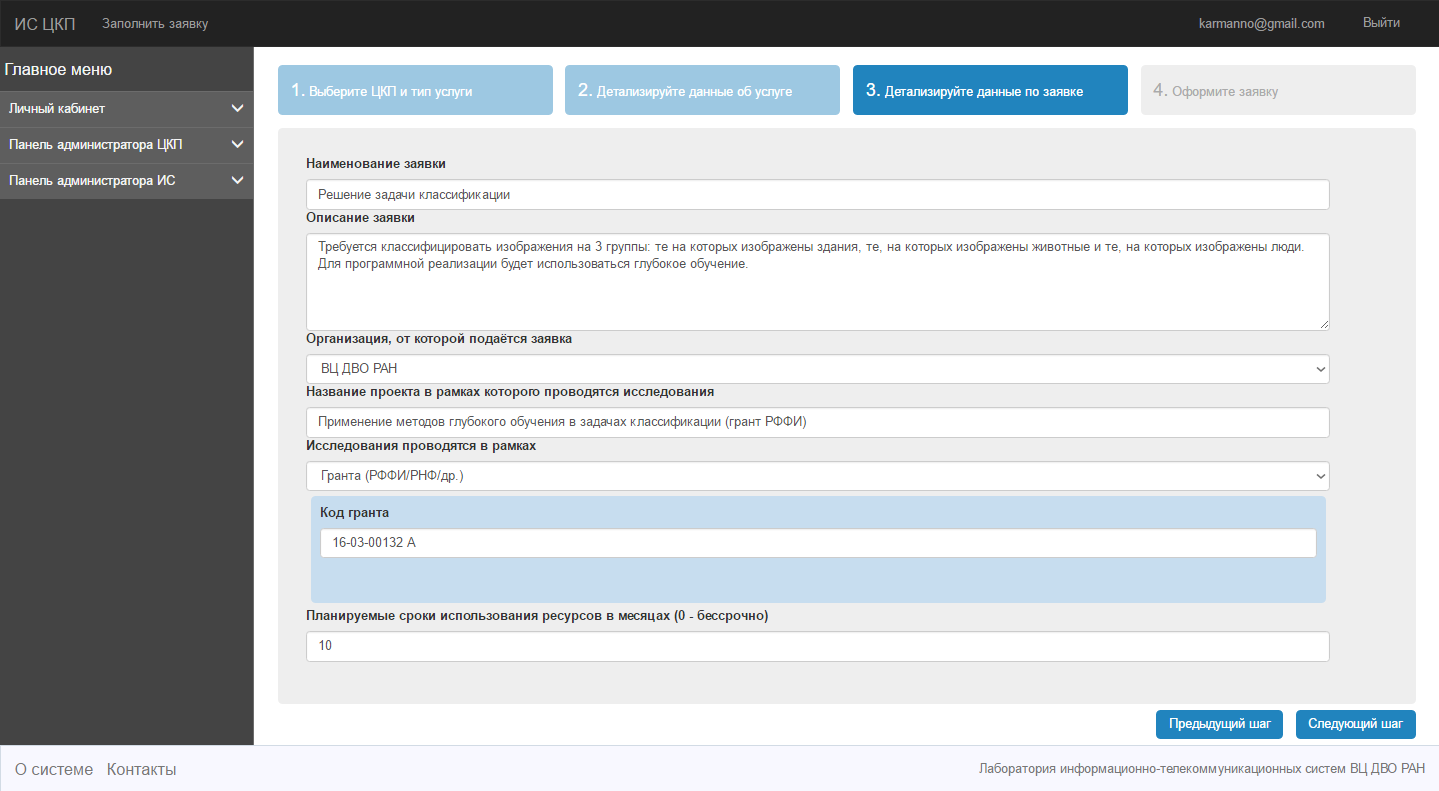Expand the Личный кабинет chevron arrow
Viewport: 1439px width, 791px height.
237,108
